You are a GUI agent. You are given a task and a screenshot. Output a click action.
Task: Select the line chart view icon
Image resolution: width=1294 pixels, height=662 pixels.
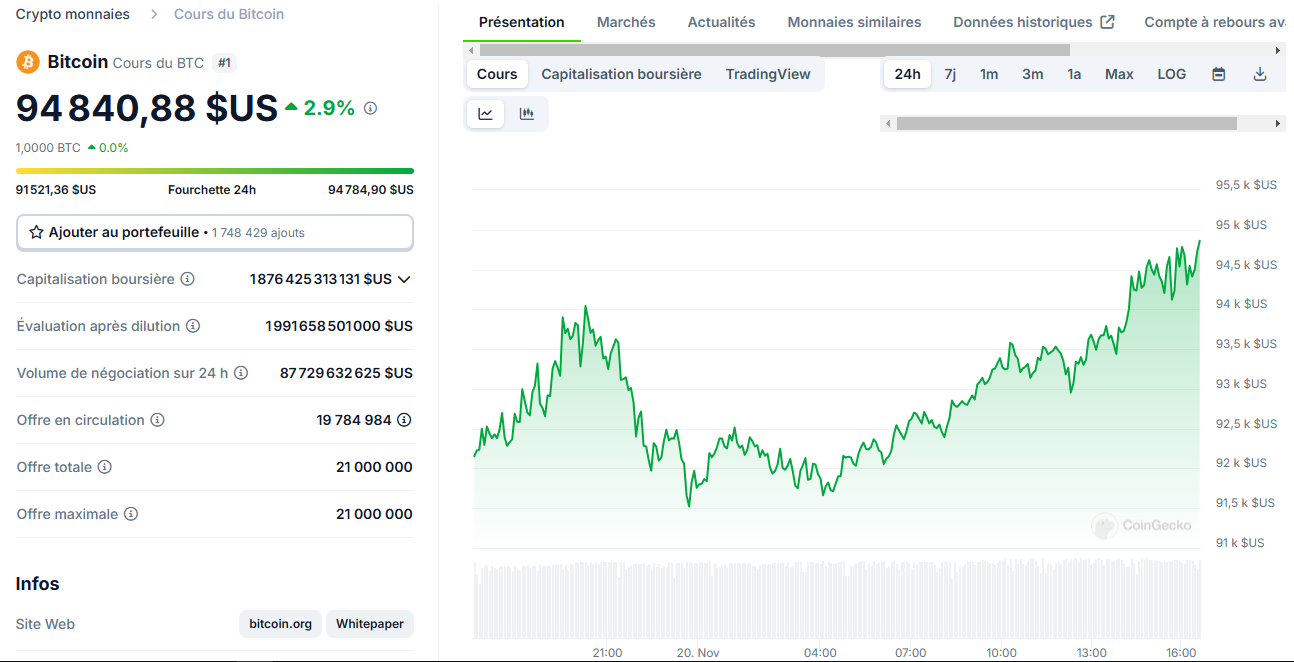486,114
